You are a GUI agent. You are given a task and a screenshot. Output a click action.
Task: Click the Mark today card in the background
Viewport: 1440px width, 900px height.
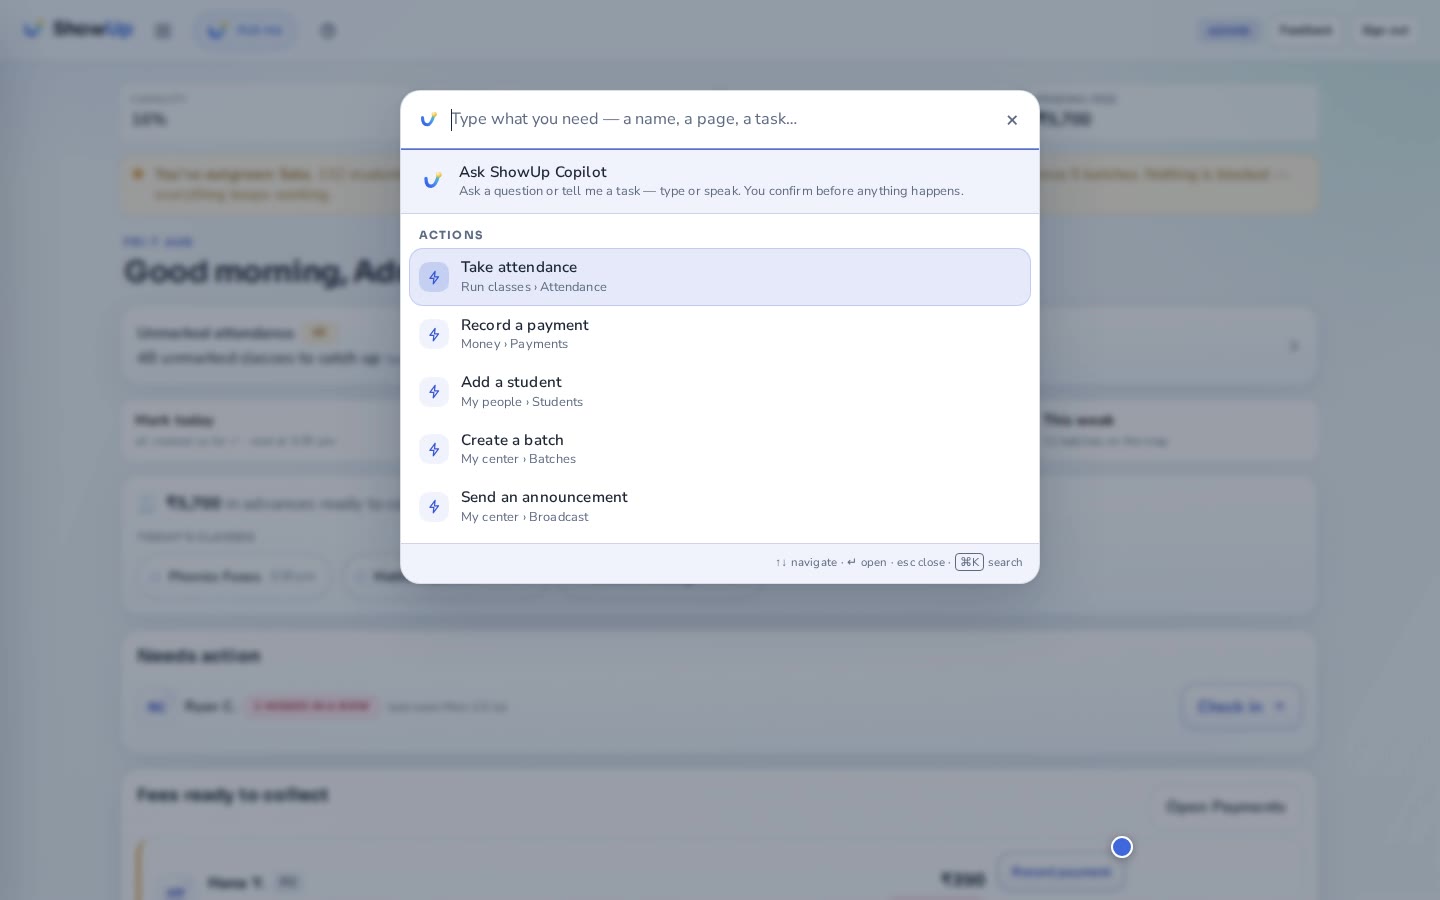pyautogui.click(x=266, y=430)
